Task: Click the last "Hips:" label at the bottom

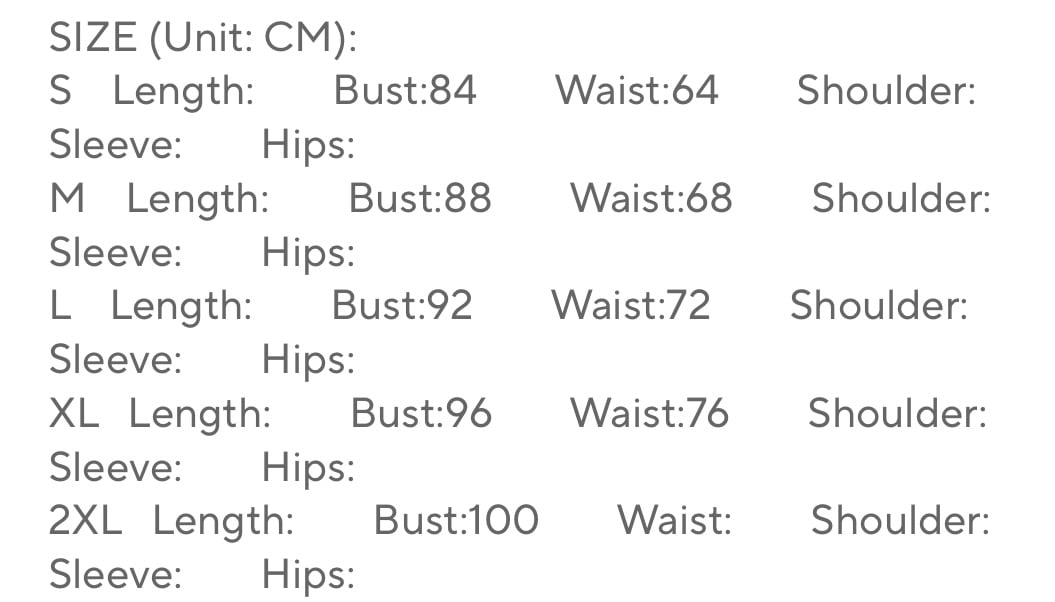Action: [x=308, y=575]
